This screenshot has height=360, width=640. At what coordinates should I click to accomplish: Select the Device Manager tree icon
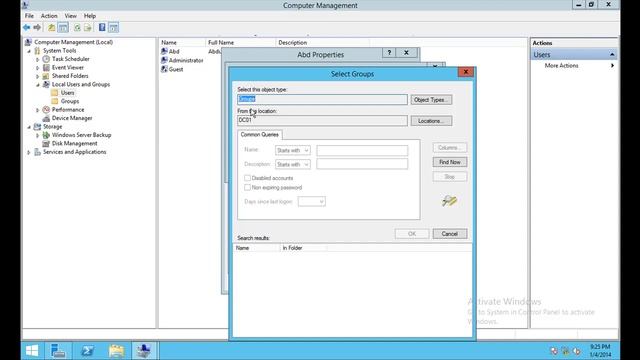[46, 118]
